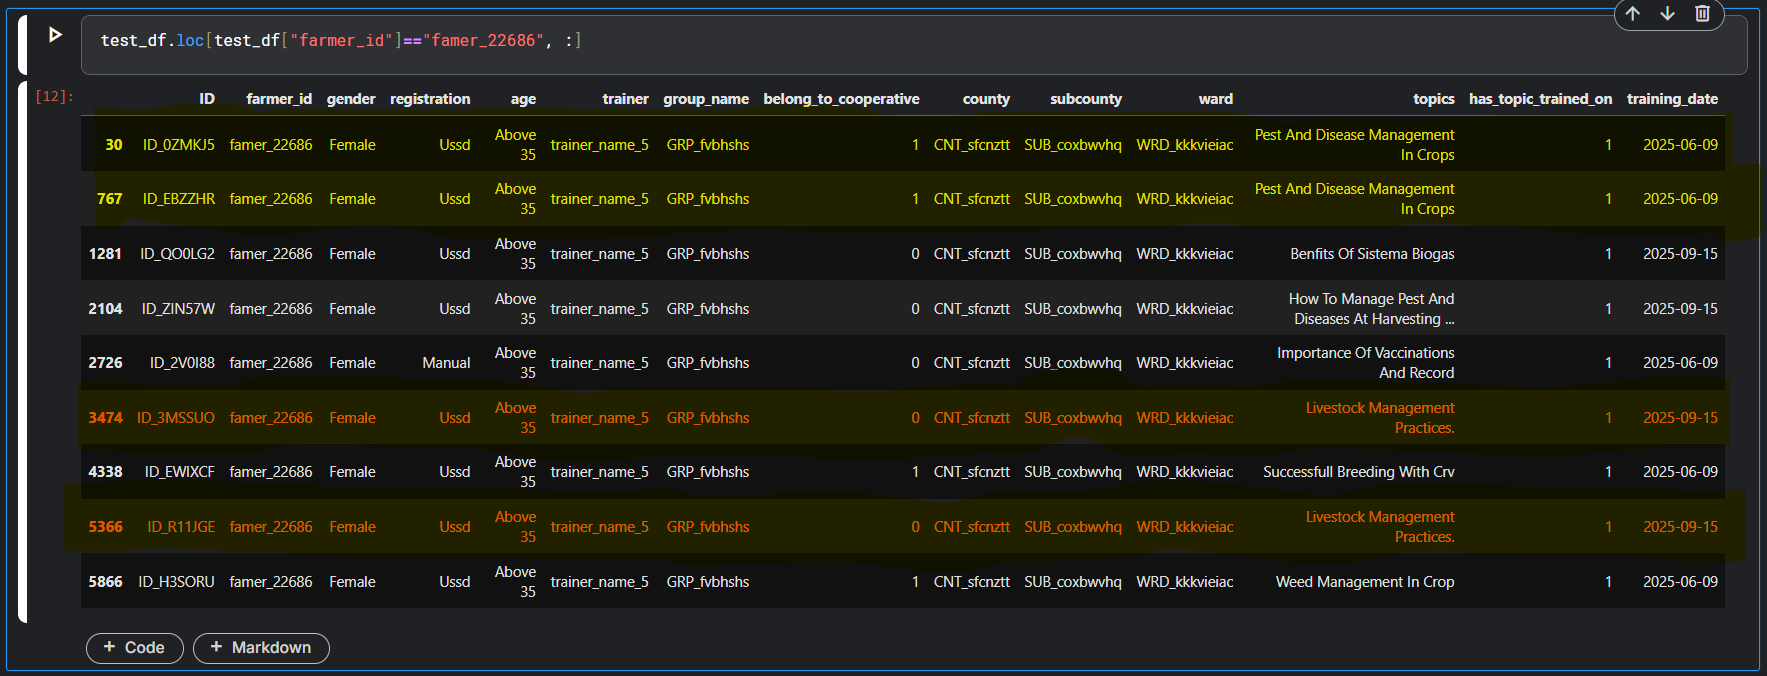Add a new Code cell

pyautogui.click(x=135, y=648)
